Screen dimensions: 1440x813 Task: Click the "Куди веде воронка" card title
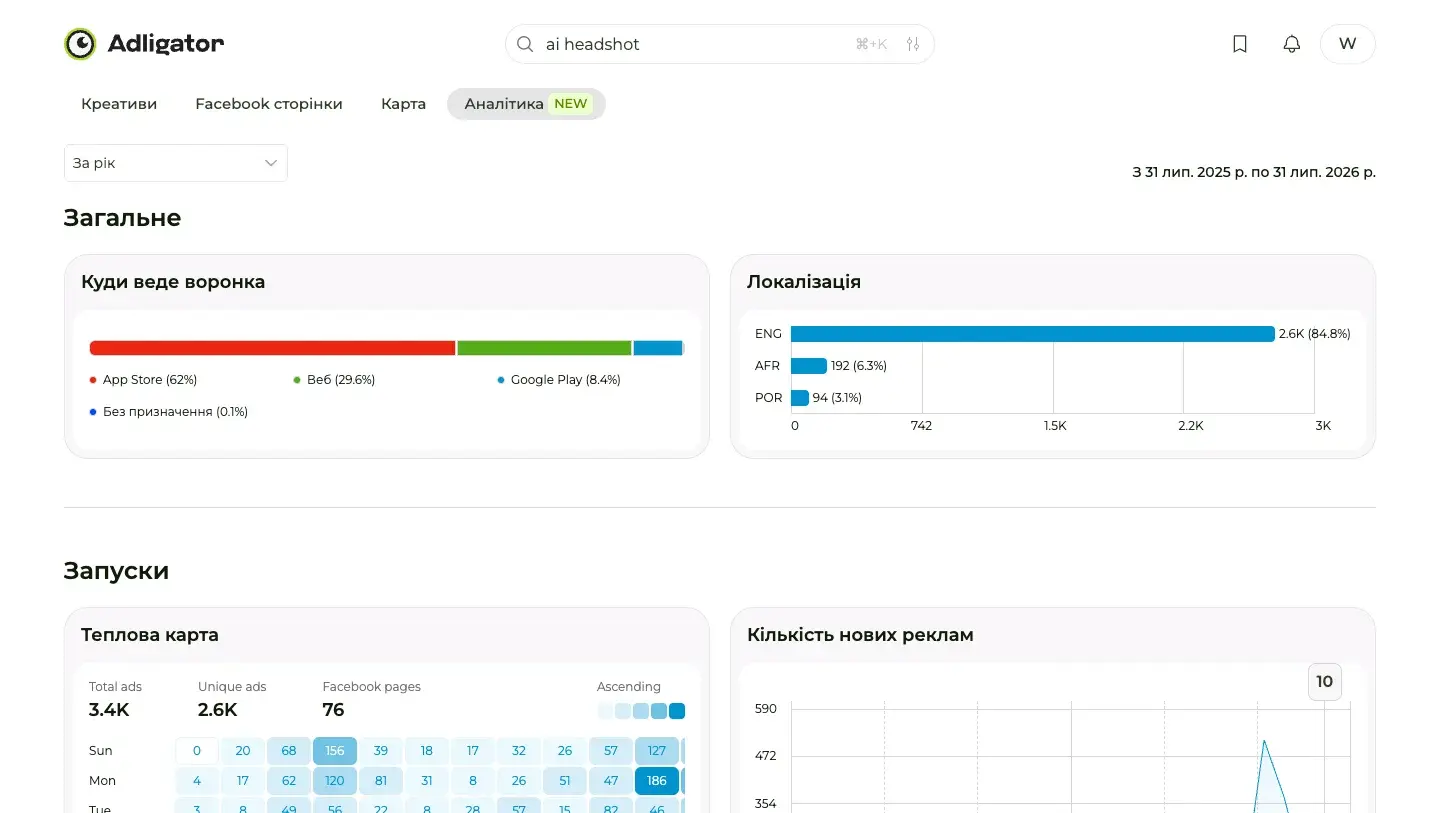173,282
